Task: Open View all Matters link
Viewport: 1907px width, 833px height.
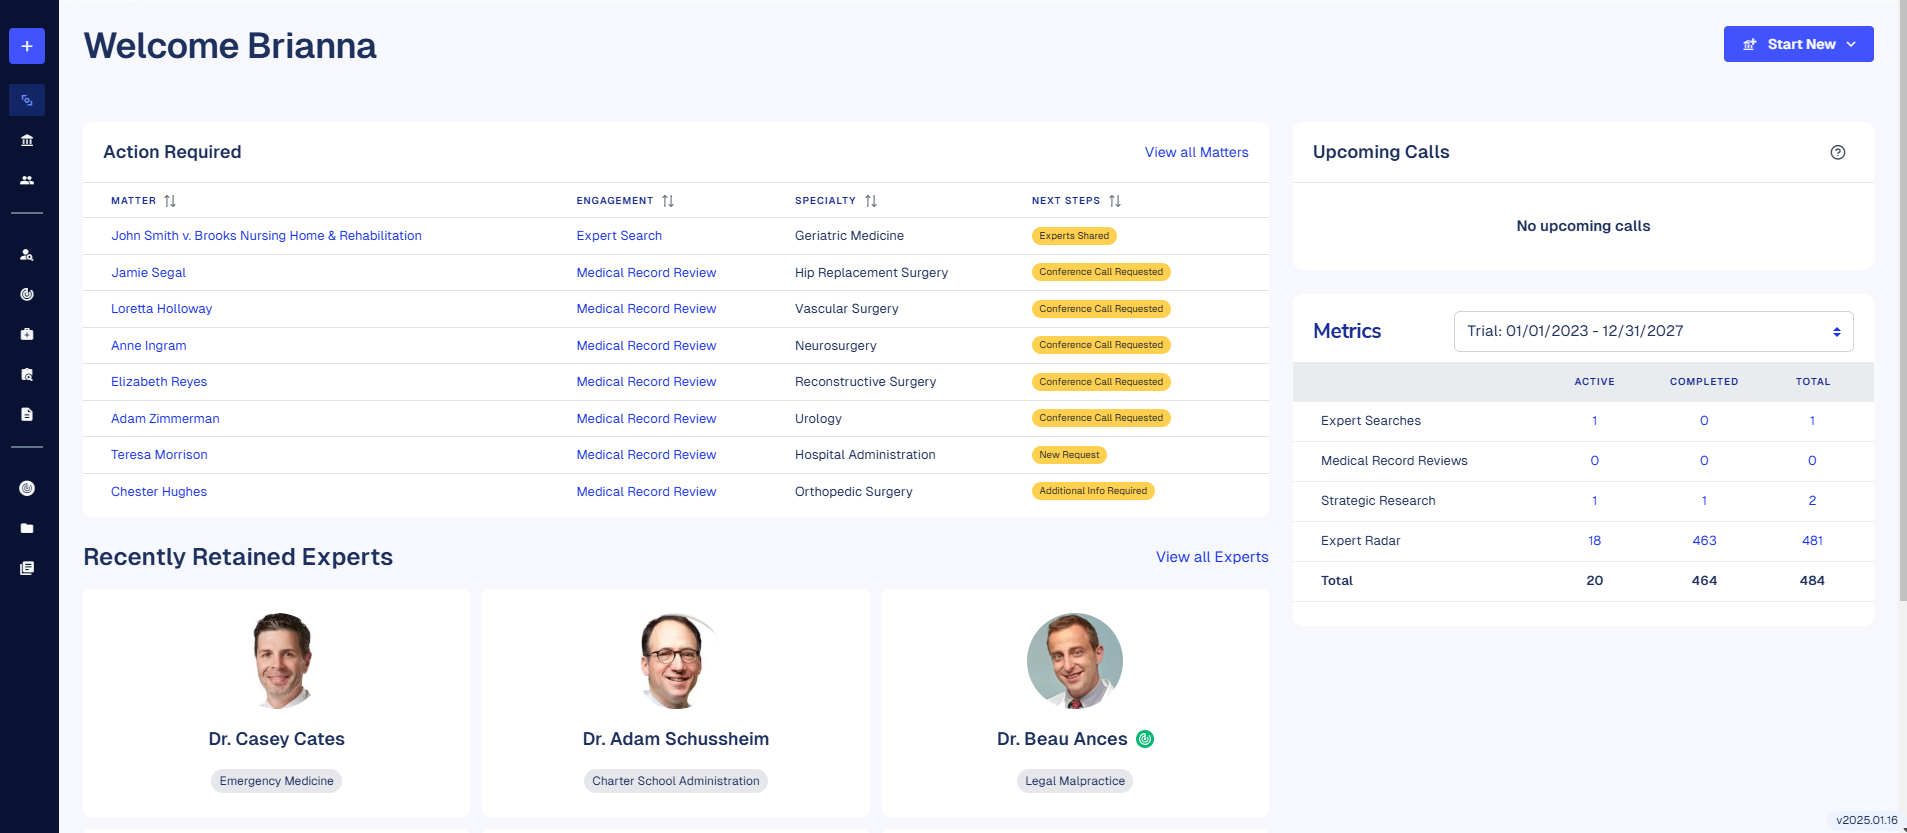Action: 1196,152
